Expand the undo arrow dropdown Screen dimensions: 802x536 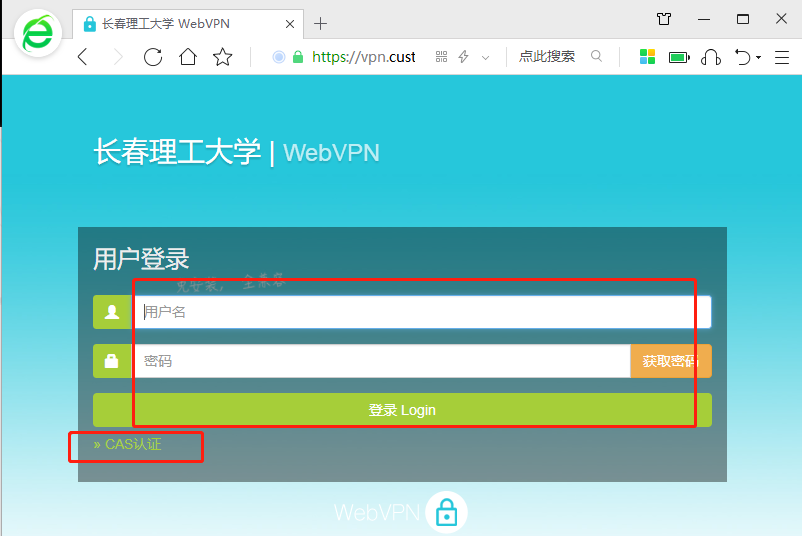[x=759, y=57]
